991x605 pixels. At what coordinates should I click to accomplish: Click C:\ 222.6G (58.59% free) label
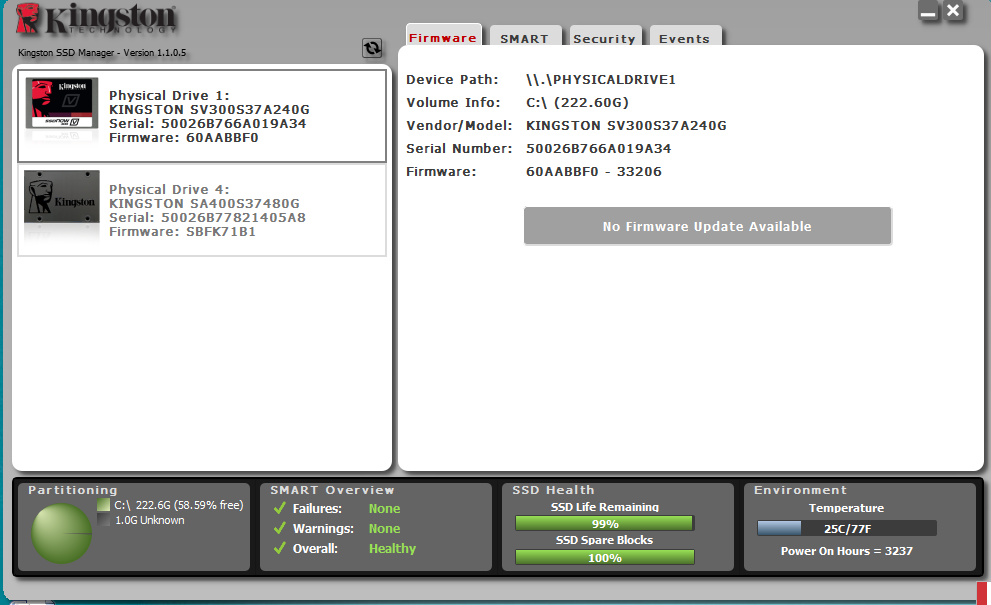coord(179,505)
